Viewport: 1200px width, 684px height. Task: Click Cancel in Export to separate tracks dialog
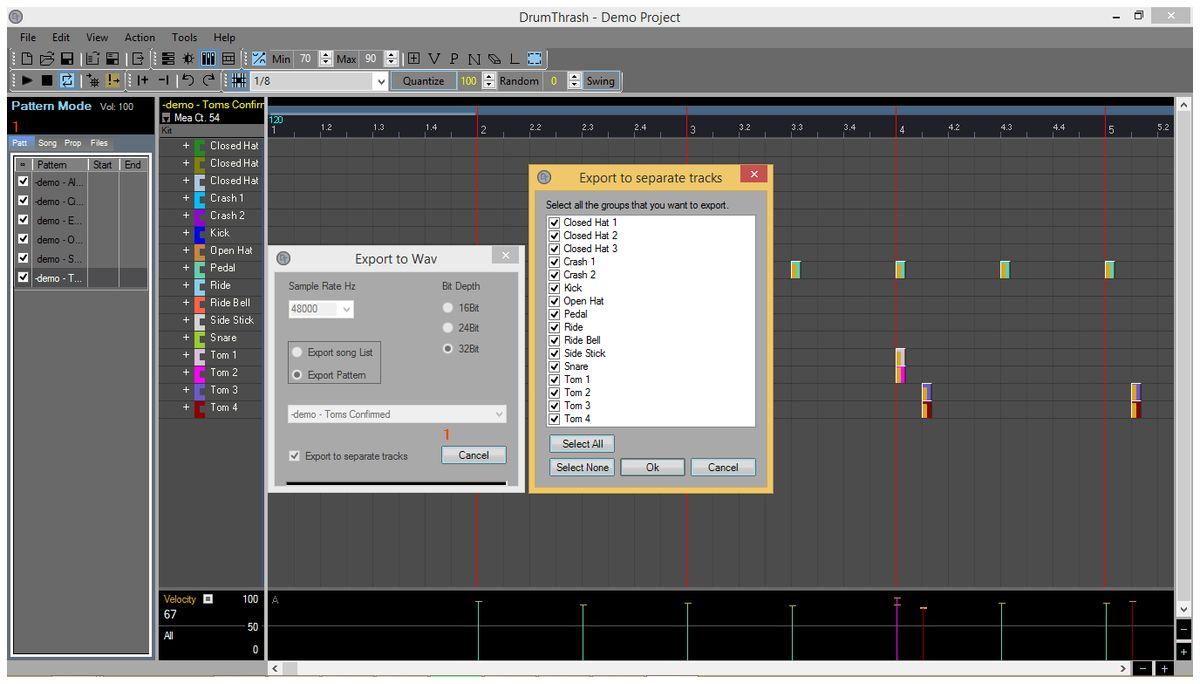point(722,467)
